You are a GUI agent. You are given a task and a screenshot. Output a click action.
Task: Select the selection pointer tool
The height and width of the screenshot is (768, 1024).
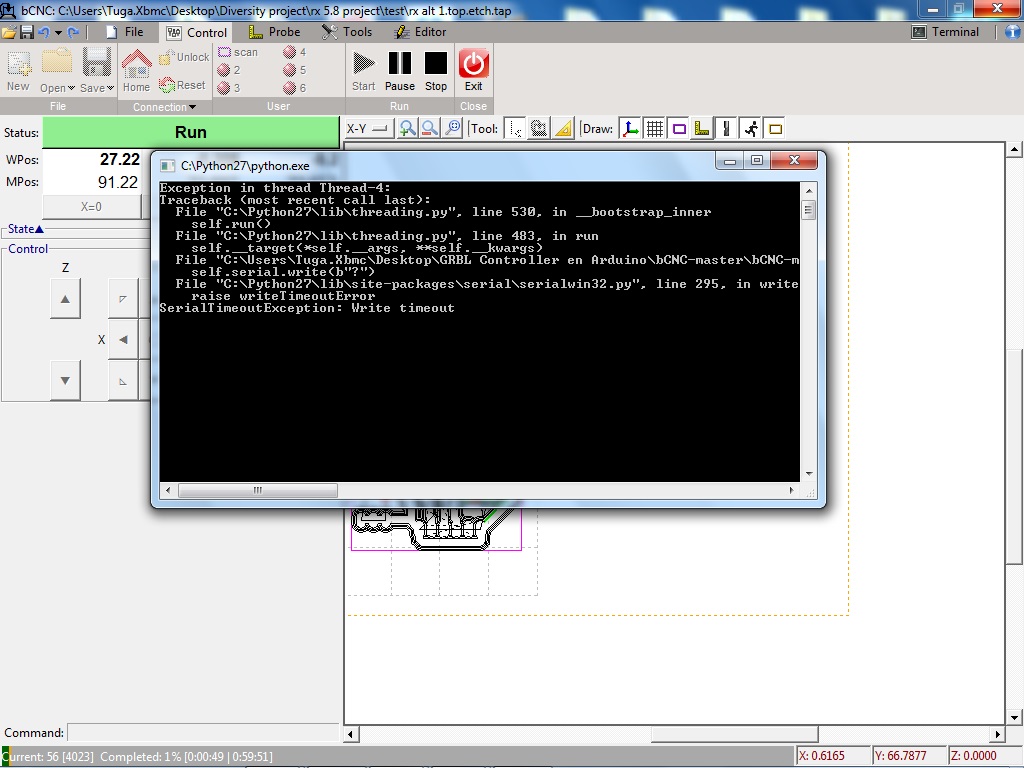coord(516,129)
